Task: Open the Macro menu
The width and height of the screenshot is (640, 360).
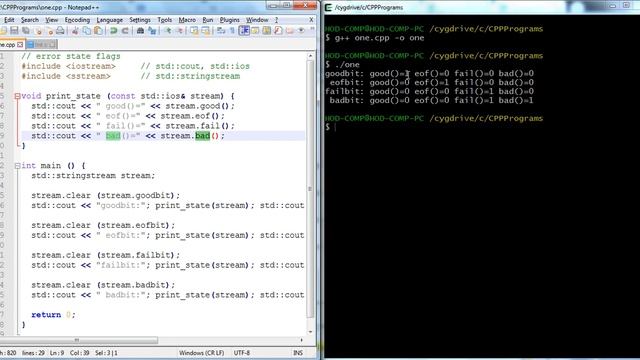Action: [187, 20]
